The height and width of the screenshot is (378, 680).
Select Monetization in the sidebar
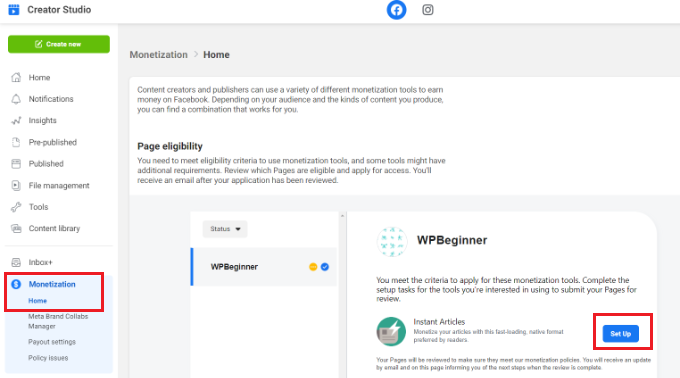click(x=52, y=284)
